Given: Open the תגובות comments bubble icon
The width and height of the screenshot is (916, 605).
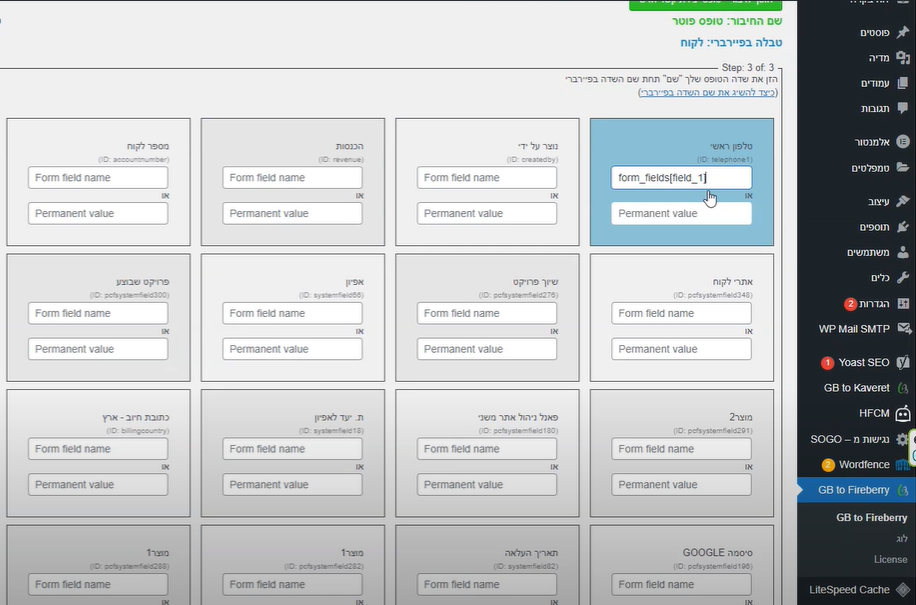Looking at the screenshot, I should click(903, 108).
